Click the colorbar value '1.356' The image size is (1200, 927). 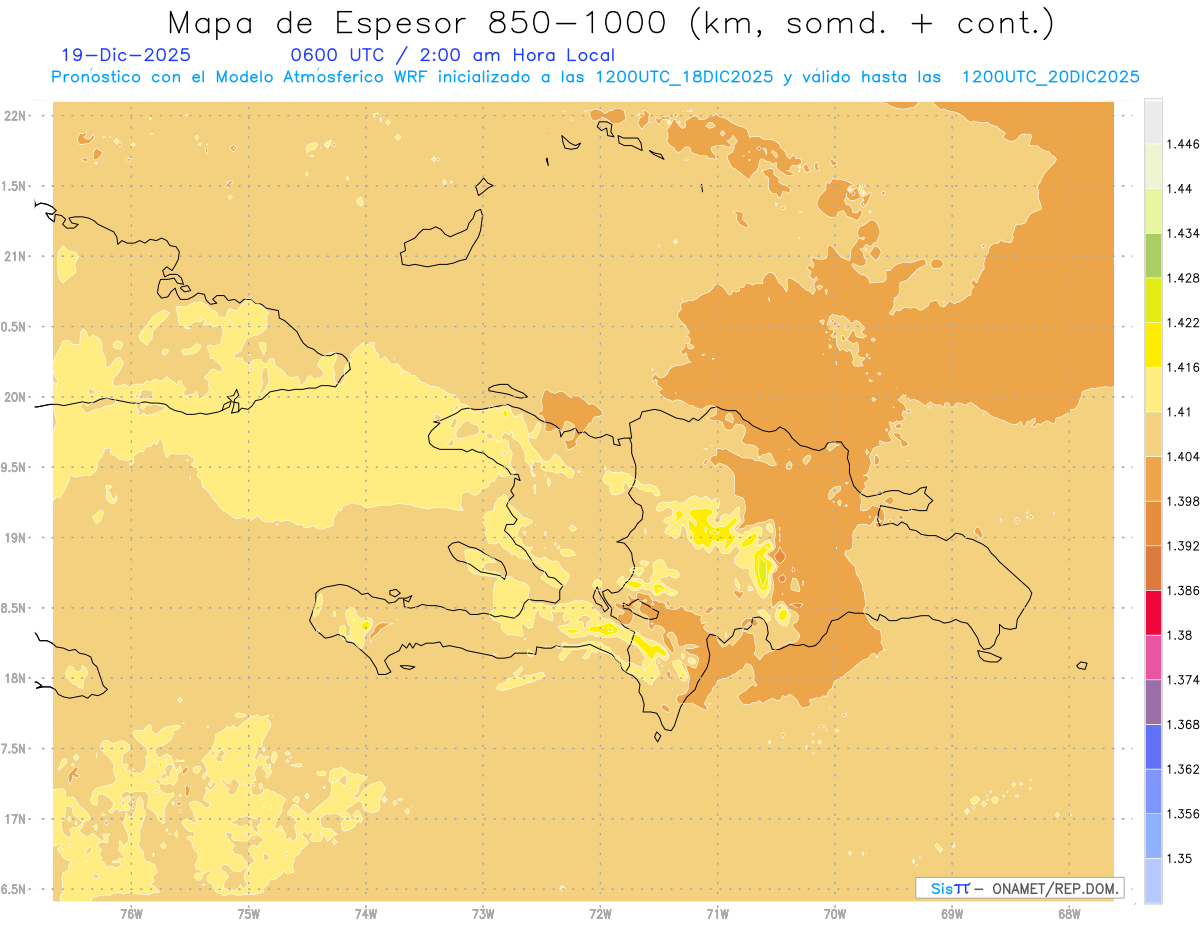[1184, 814]
